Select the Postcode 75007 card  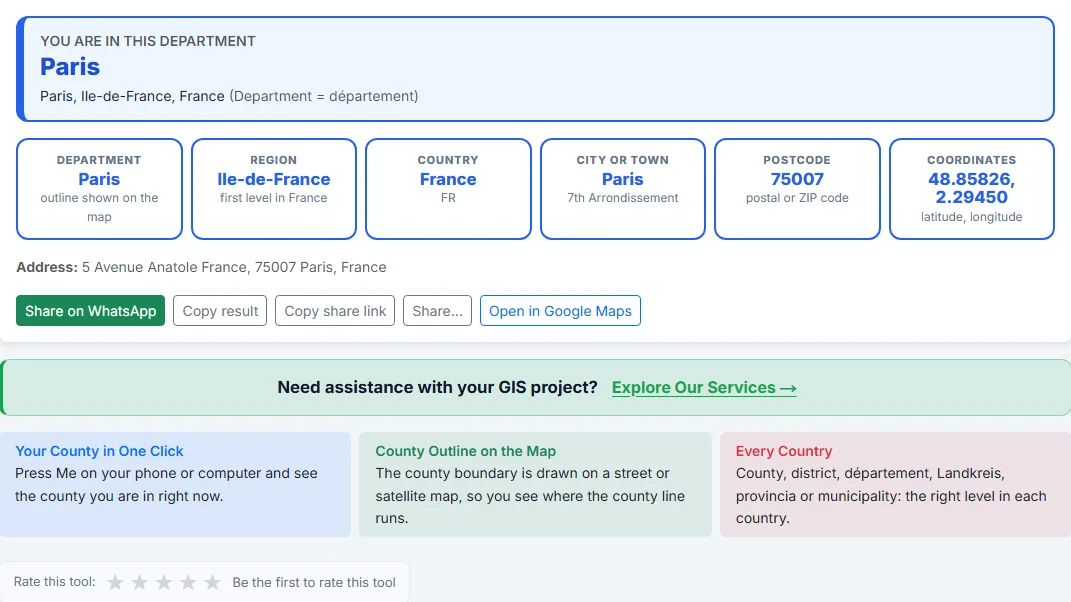797,189
